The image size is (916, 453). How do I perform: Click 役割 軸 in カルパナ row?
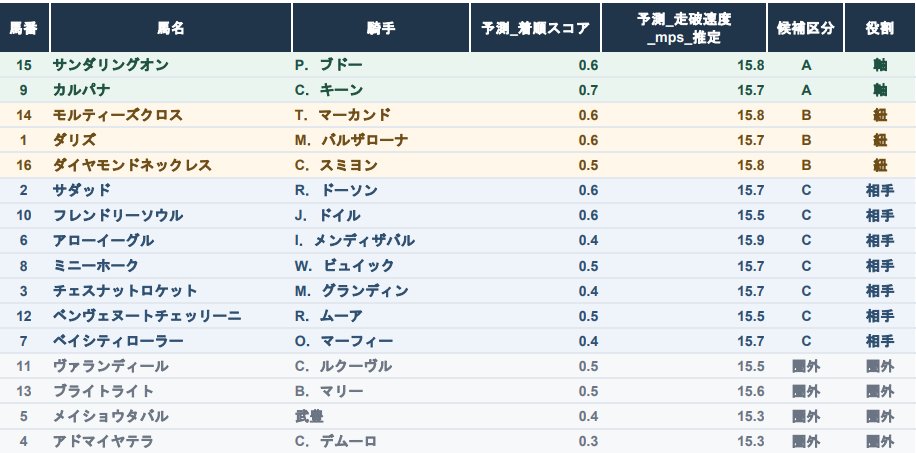click(880, 90)
